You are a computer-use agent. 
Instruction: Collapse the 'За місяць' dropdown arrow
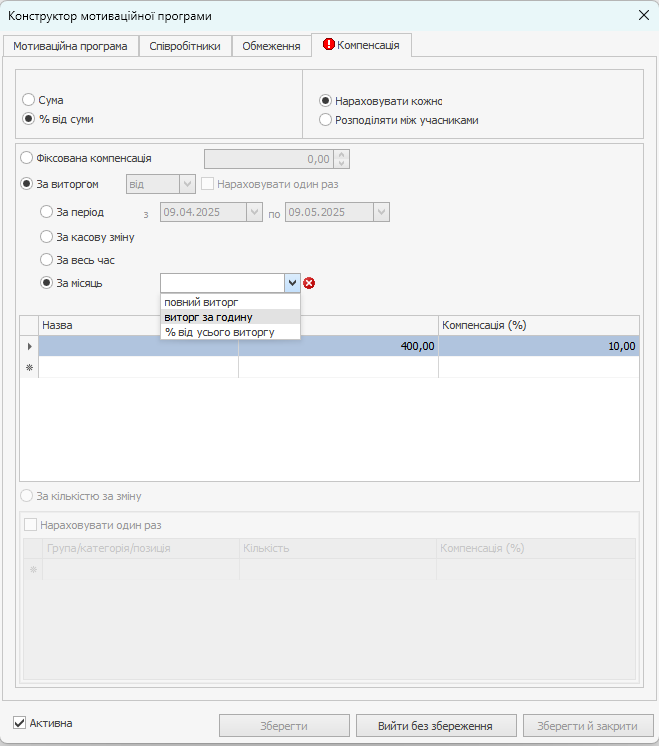click(x=291, y=283)
